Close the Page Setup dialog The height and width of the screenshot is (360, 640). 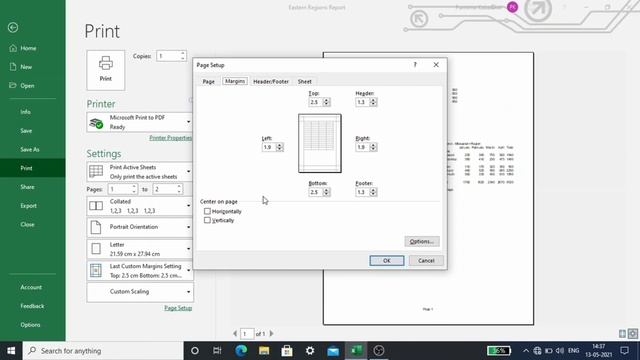436,65
